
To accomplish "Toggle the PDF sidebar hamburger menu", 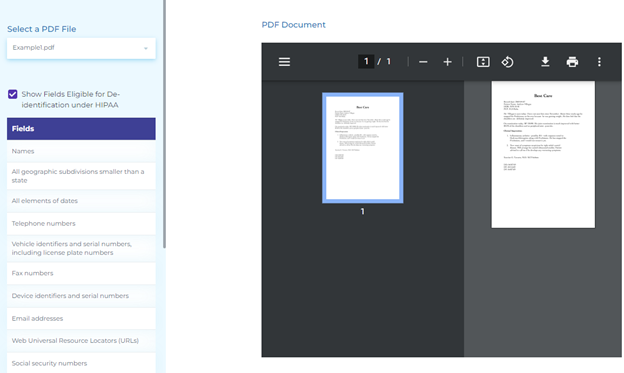I will click(x=284, y=62).
